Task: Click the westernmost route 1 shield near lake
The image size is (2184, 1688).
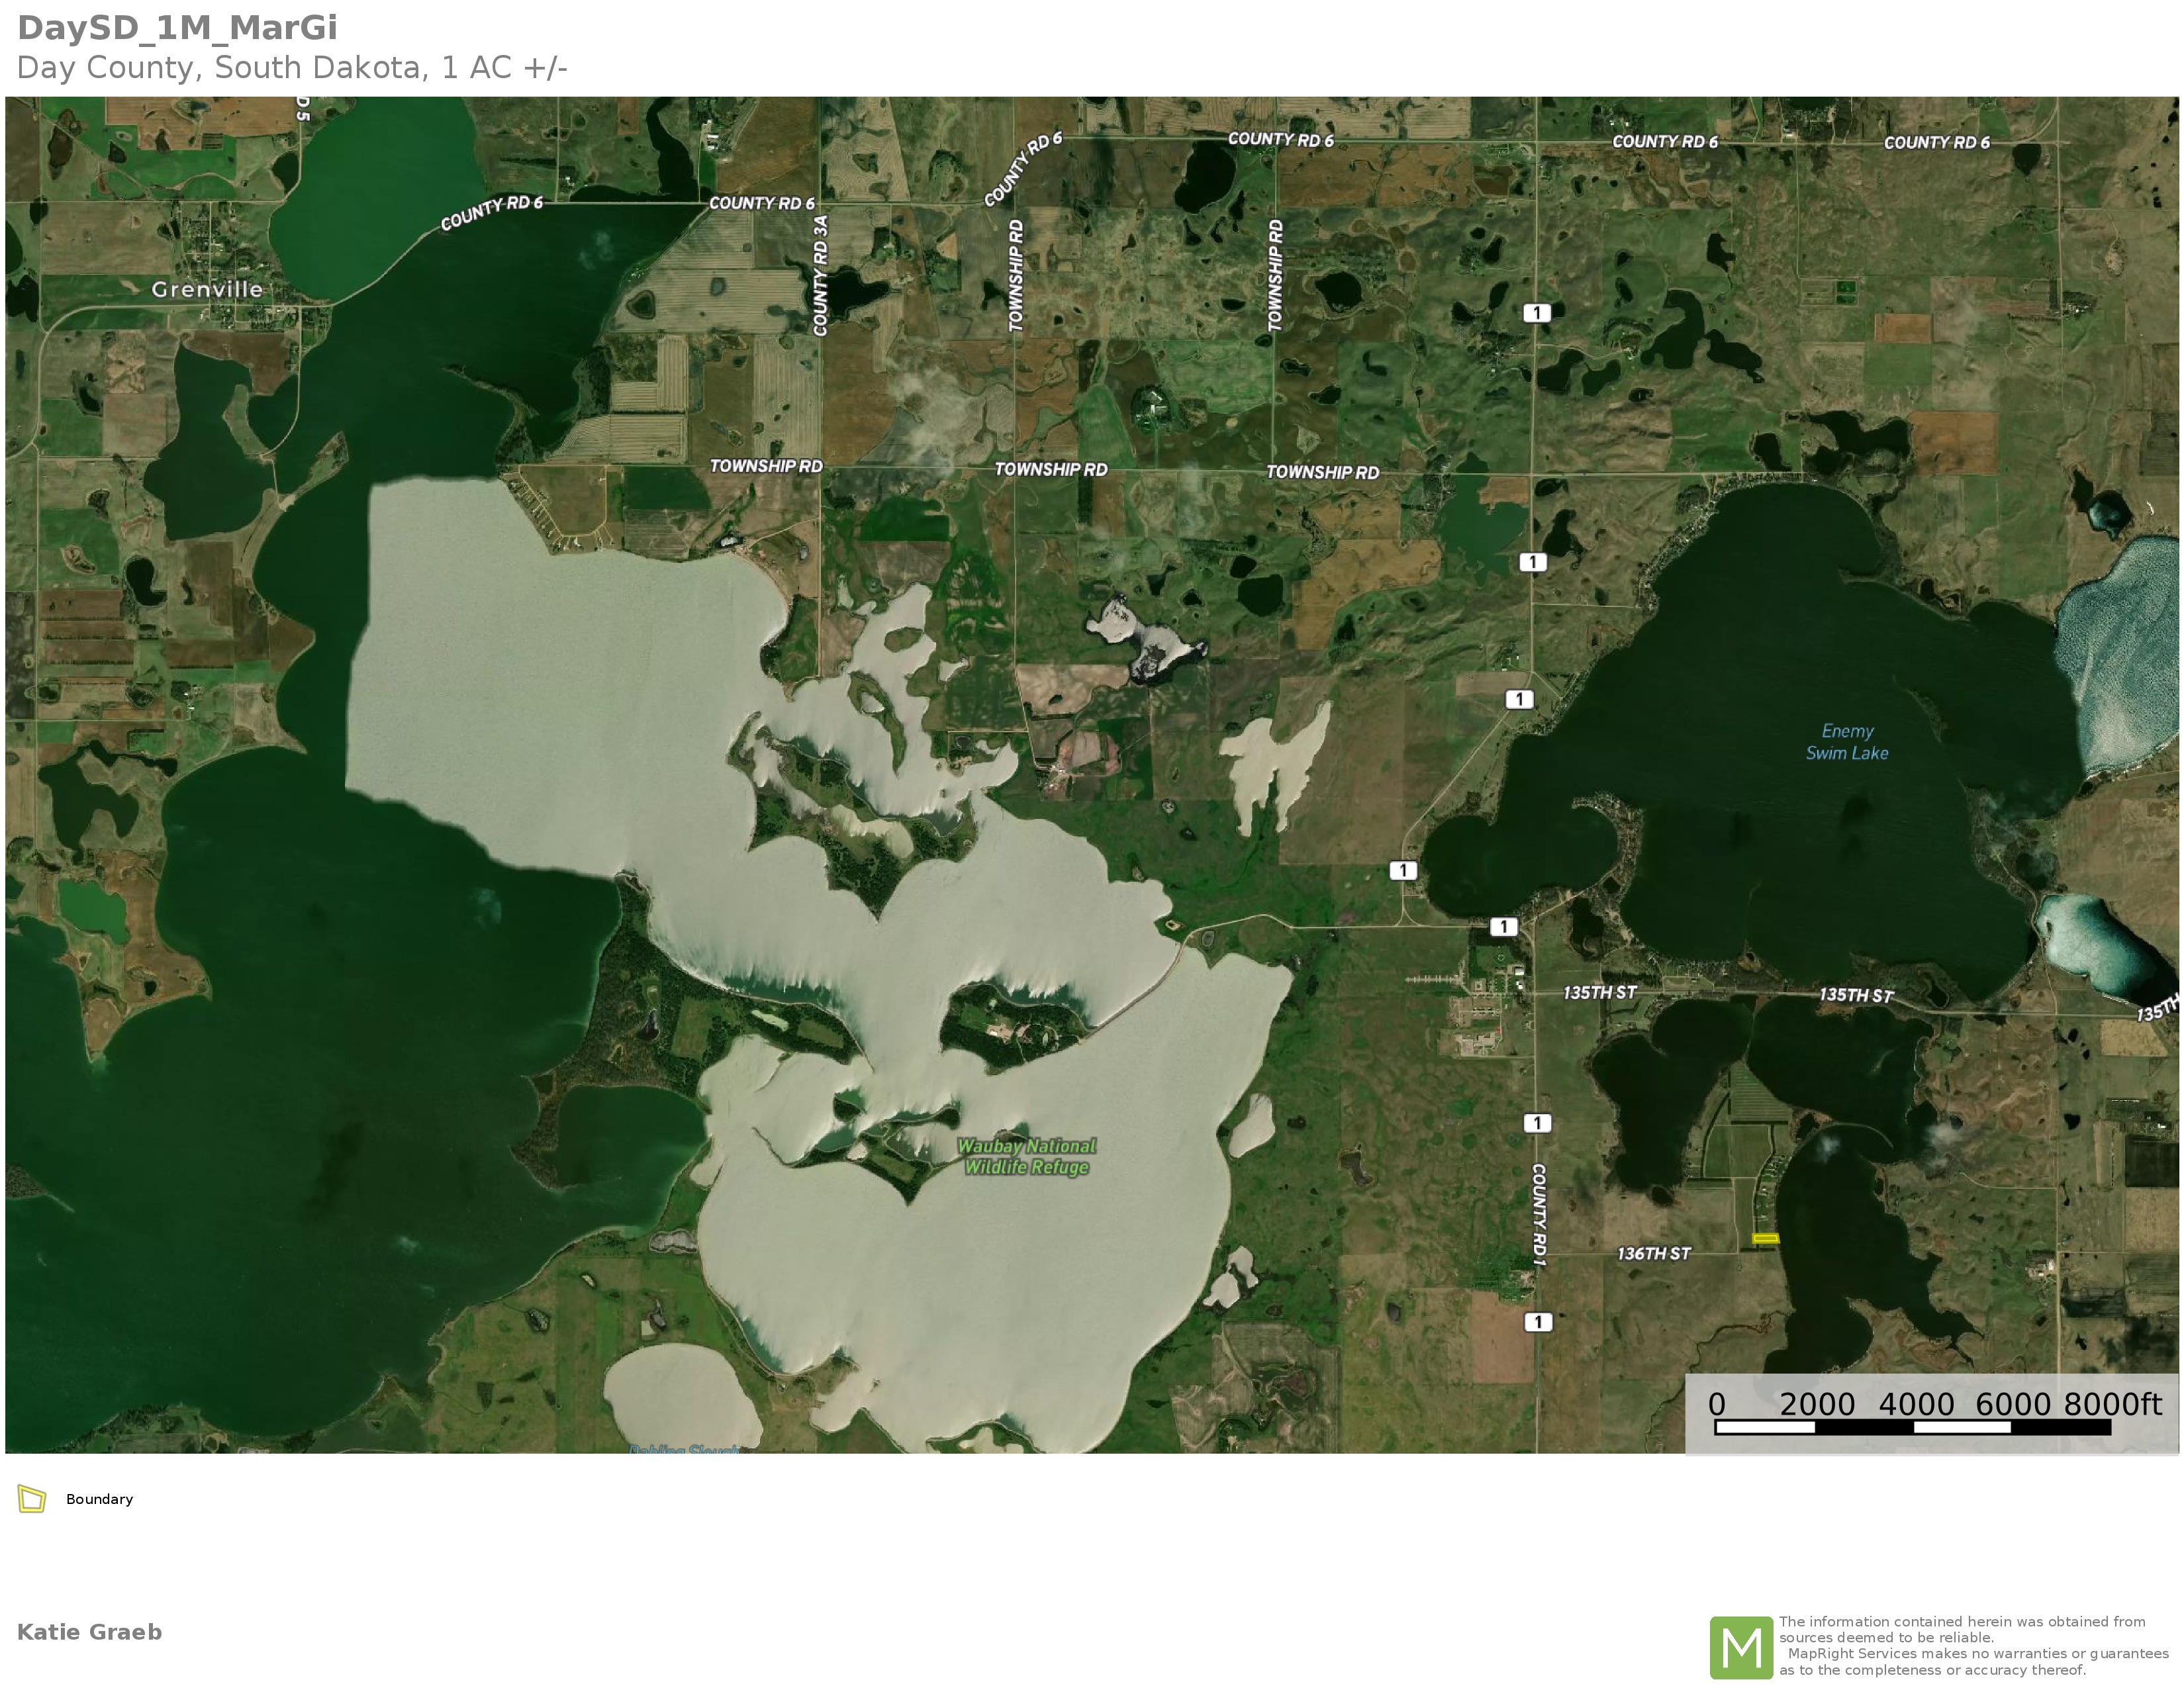Action: click(x=1403, y=870)
